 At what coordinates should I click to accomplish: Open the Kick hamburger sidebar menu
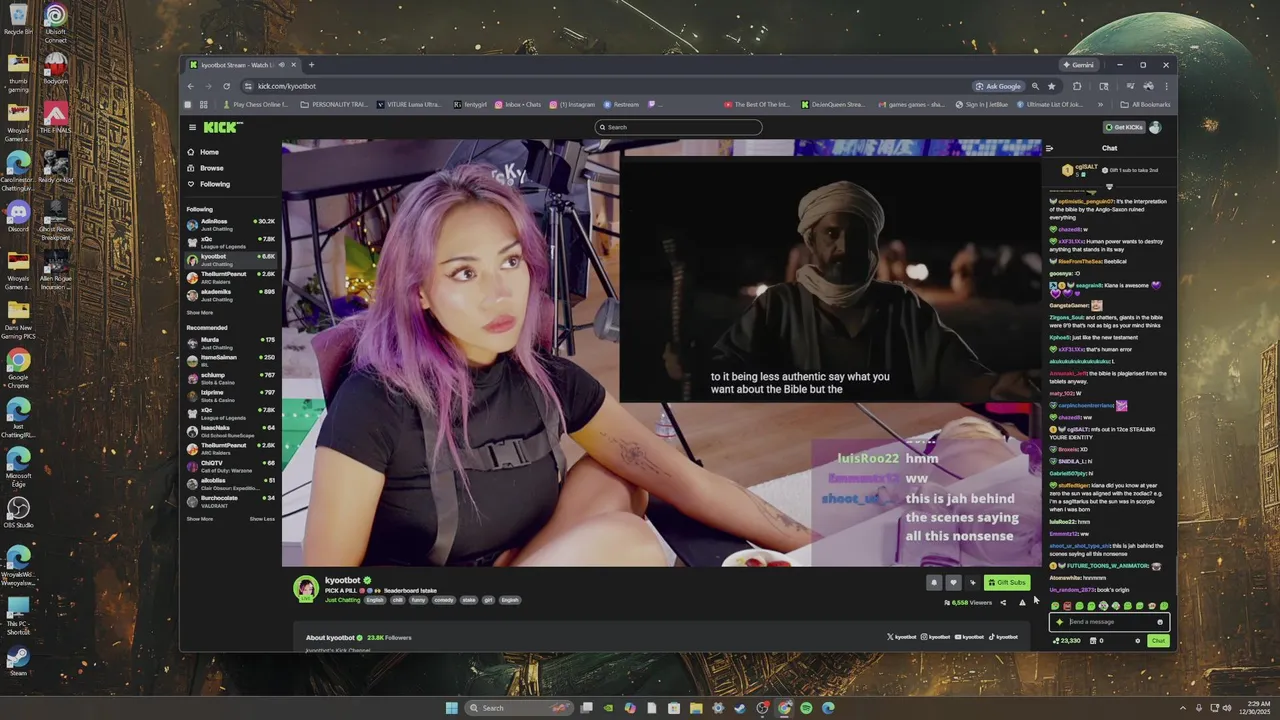pos(193,127)
